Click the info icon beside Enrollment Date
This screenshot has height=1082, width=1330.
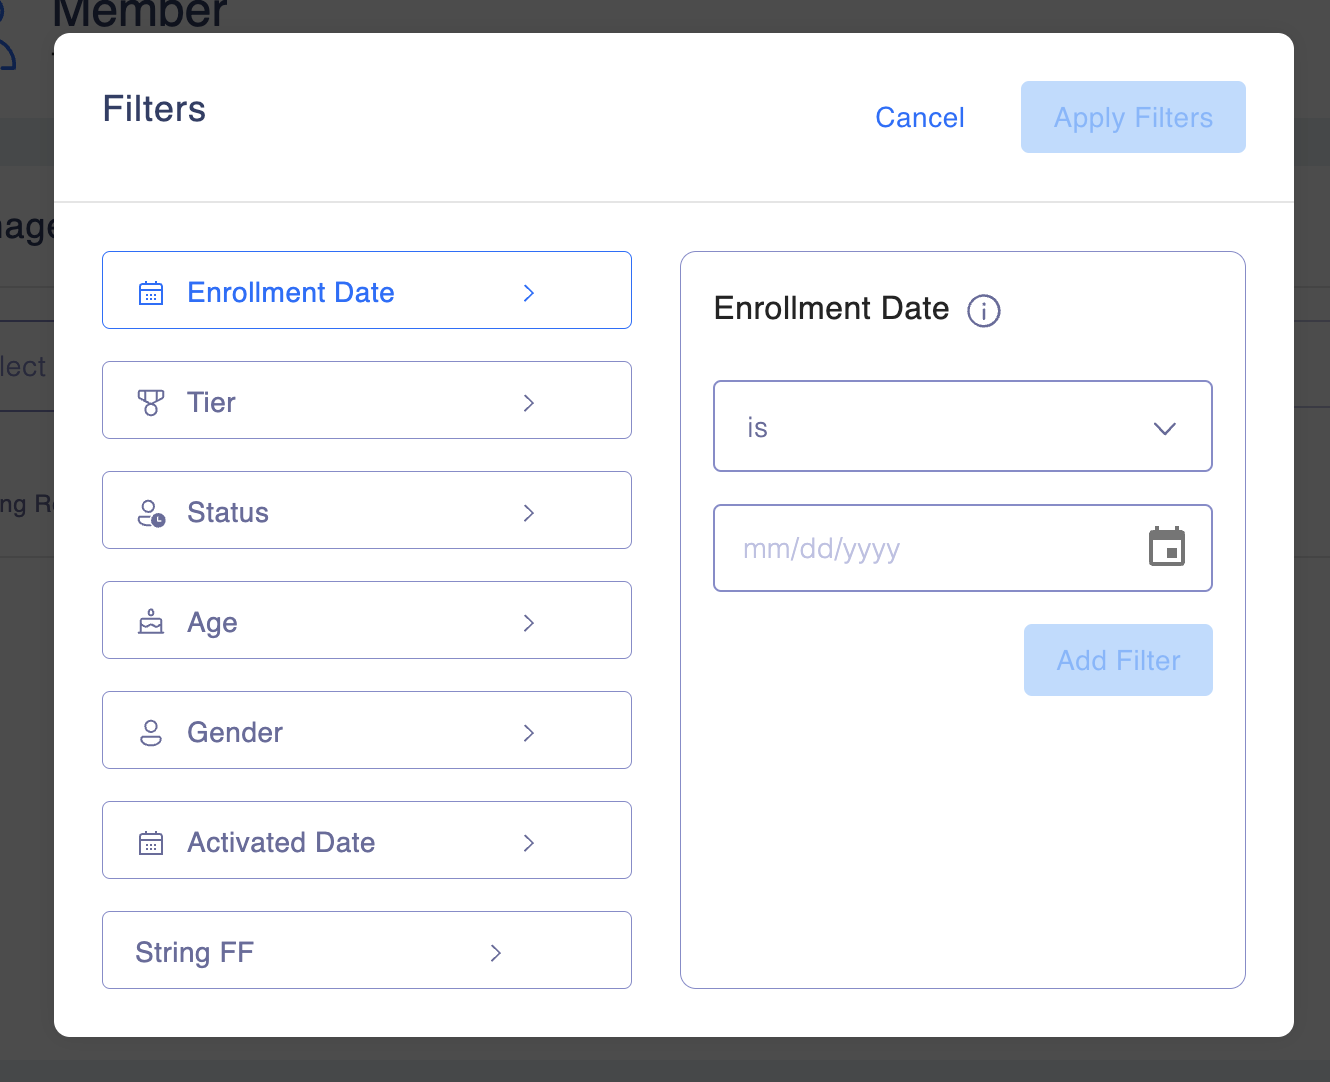click(984, 311)
